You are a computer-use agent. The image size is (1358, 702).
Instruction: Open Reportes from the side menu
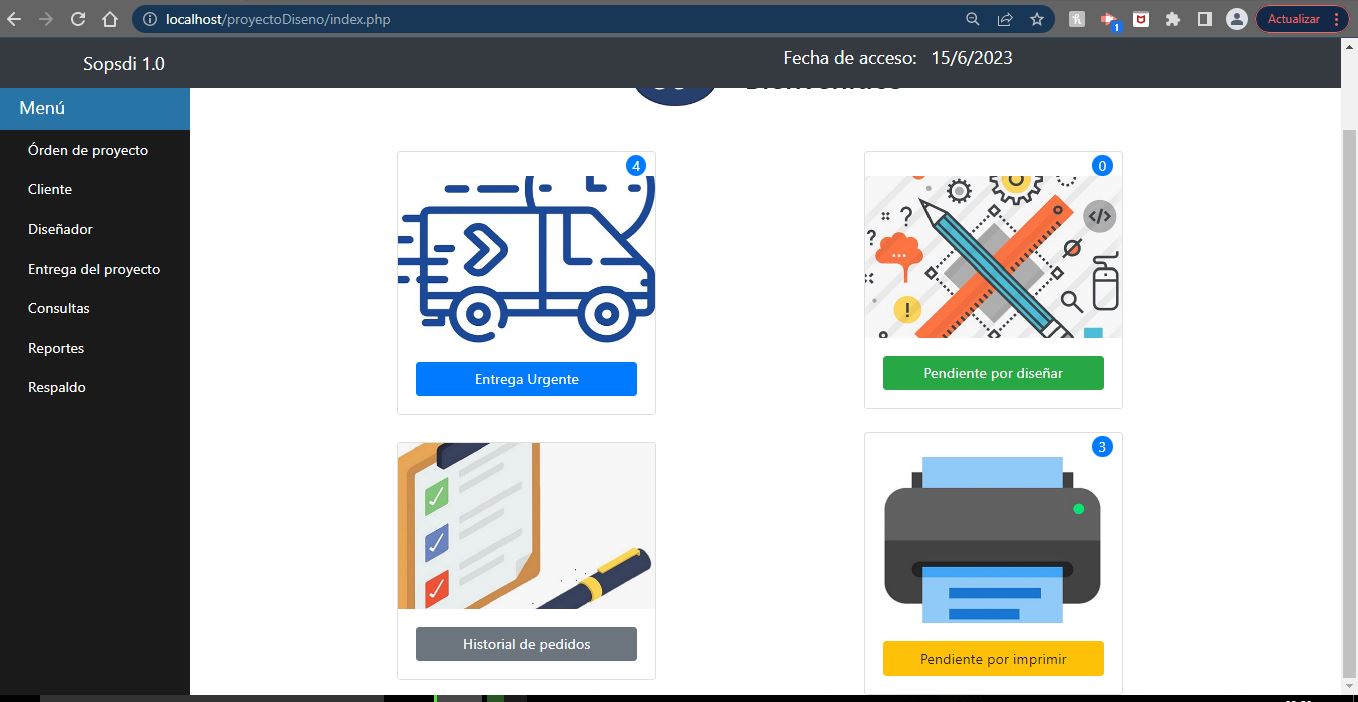point(56,348)
